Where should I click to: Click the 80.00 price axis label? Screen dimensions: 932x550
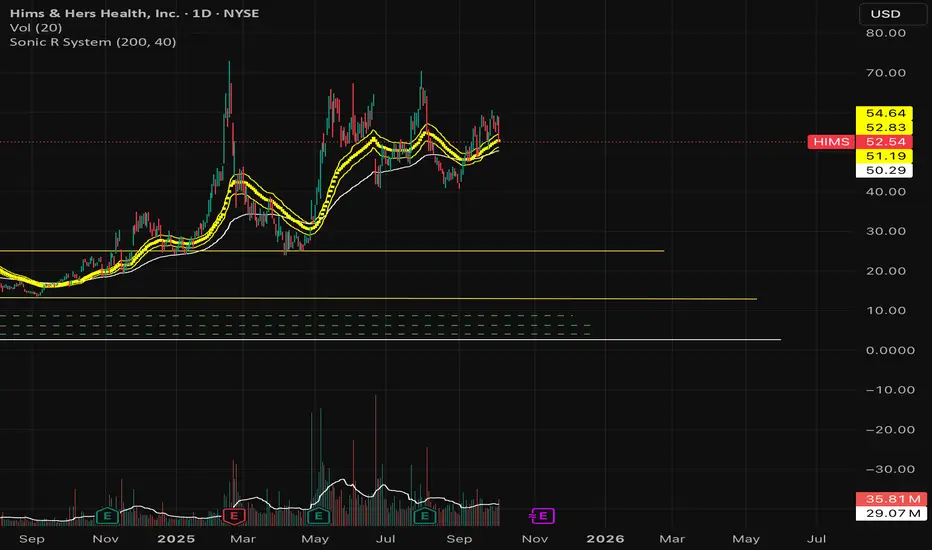[886, 33]
